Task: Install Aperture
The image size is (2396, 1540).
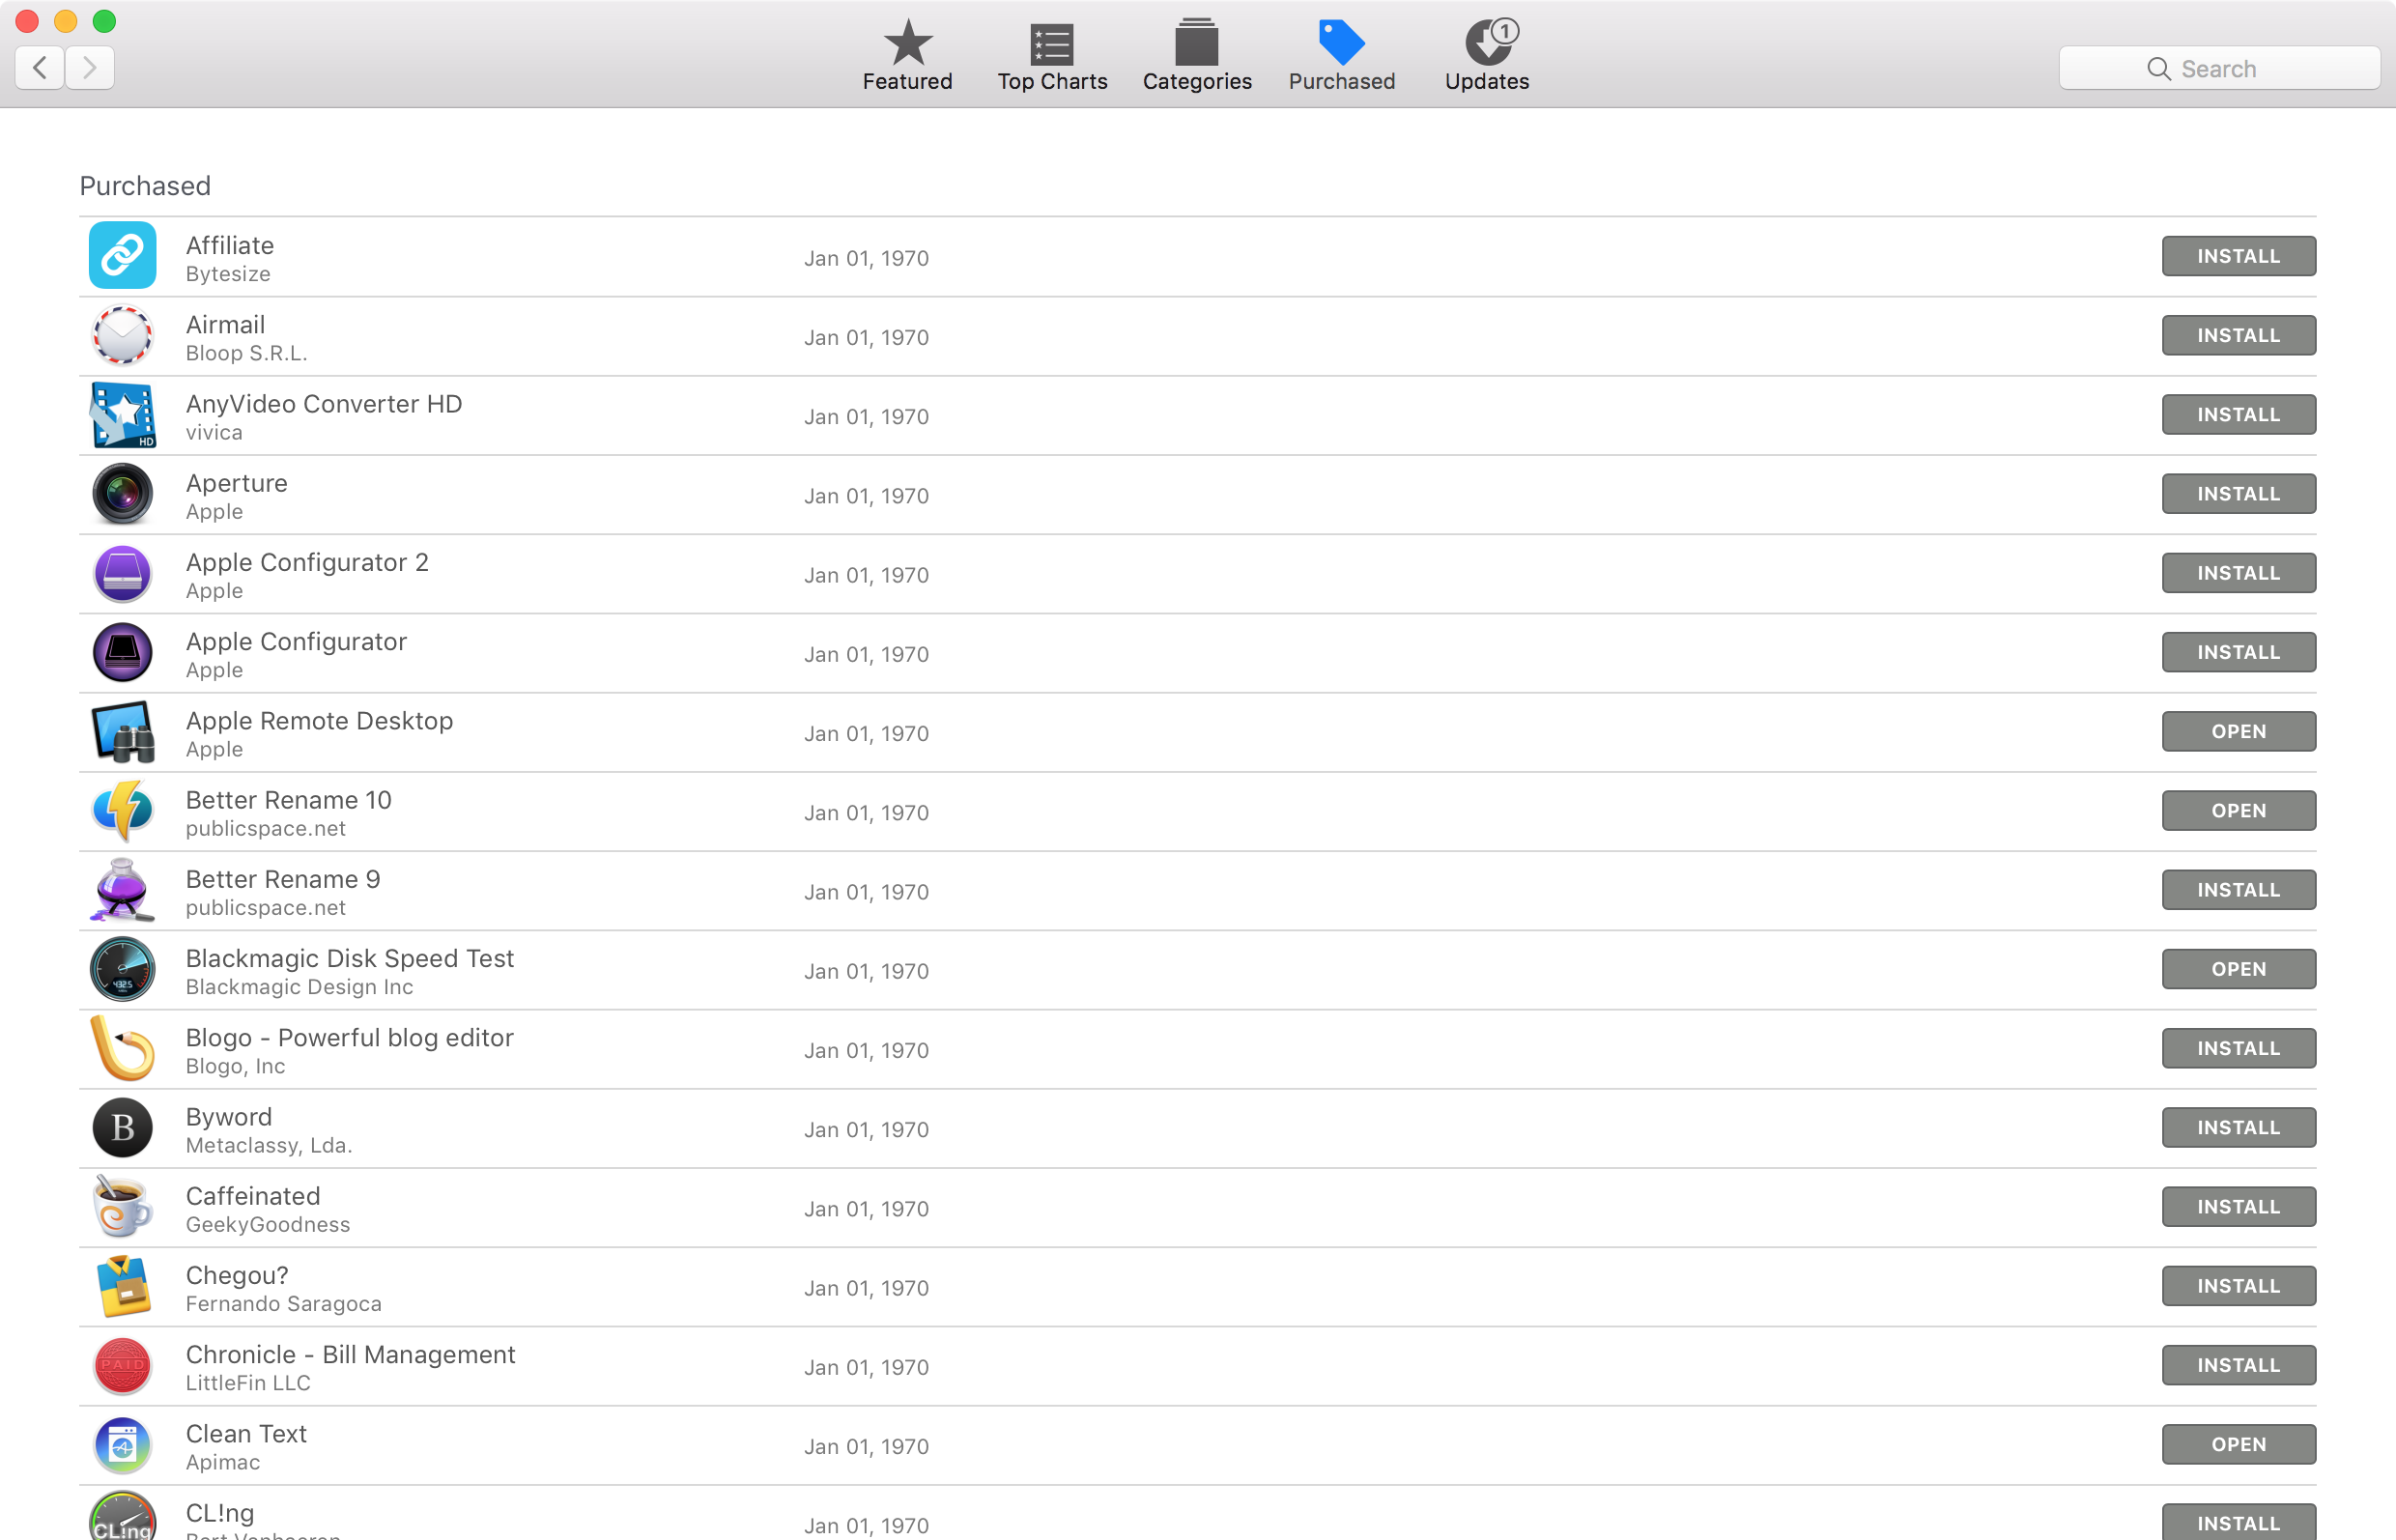Action: tap(2238, 493)
